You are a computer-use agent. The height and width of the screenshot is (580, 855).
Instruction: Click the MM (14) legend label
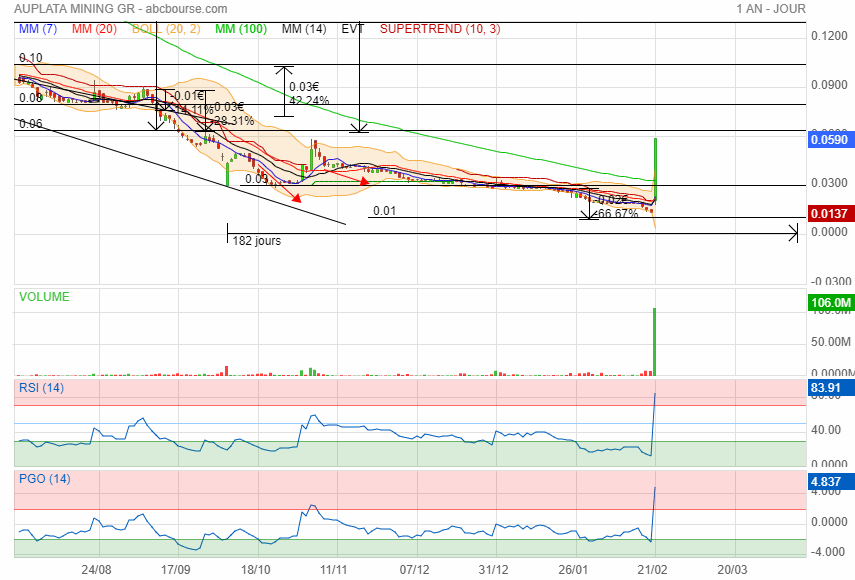(x=304, y=29)
